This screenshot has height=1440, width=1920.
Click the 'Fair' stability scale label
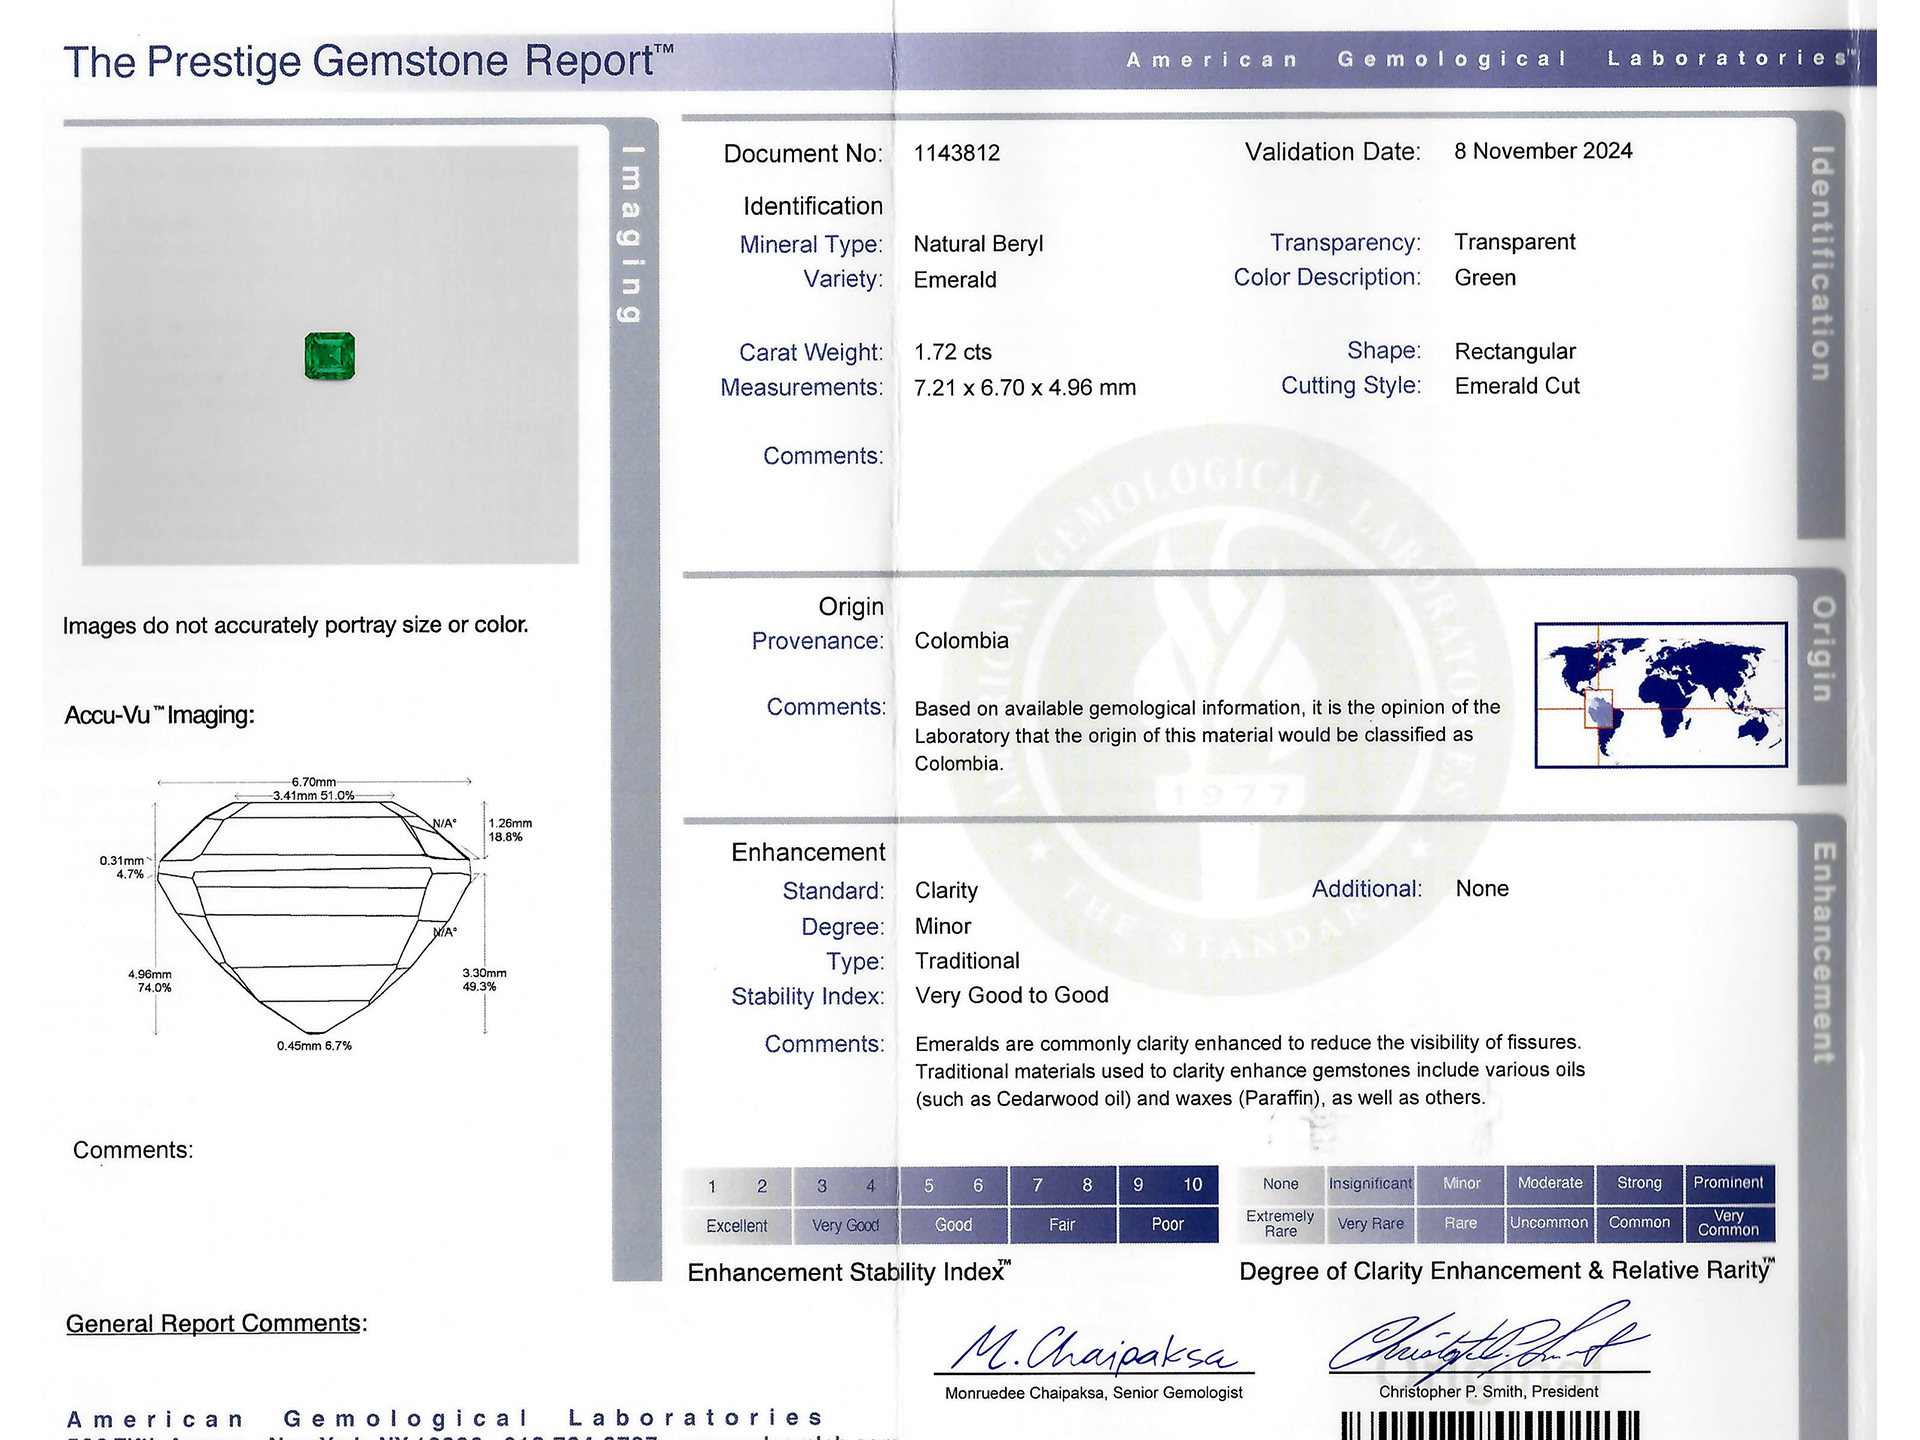tap(1063, 1225)
